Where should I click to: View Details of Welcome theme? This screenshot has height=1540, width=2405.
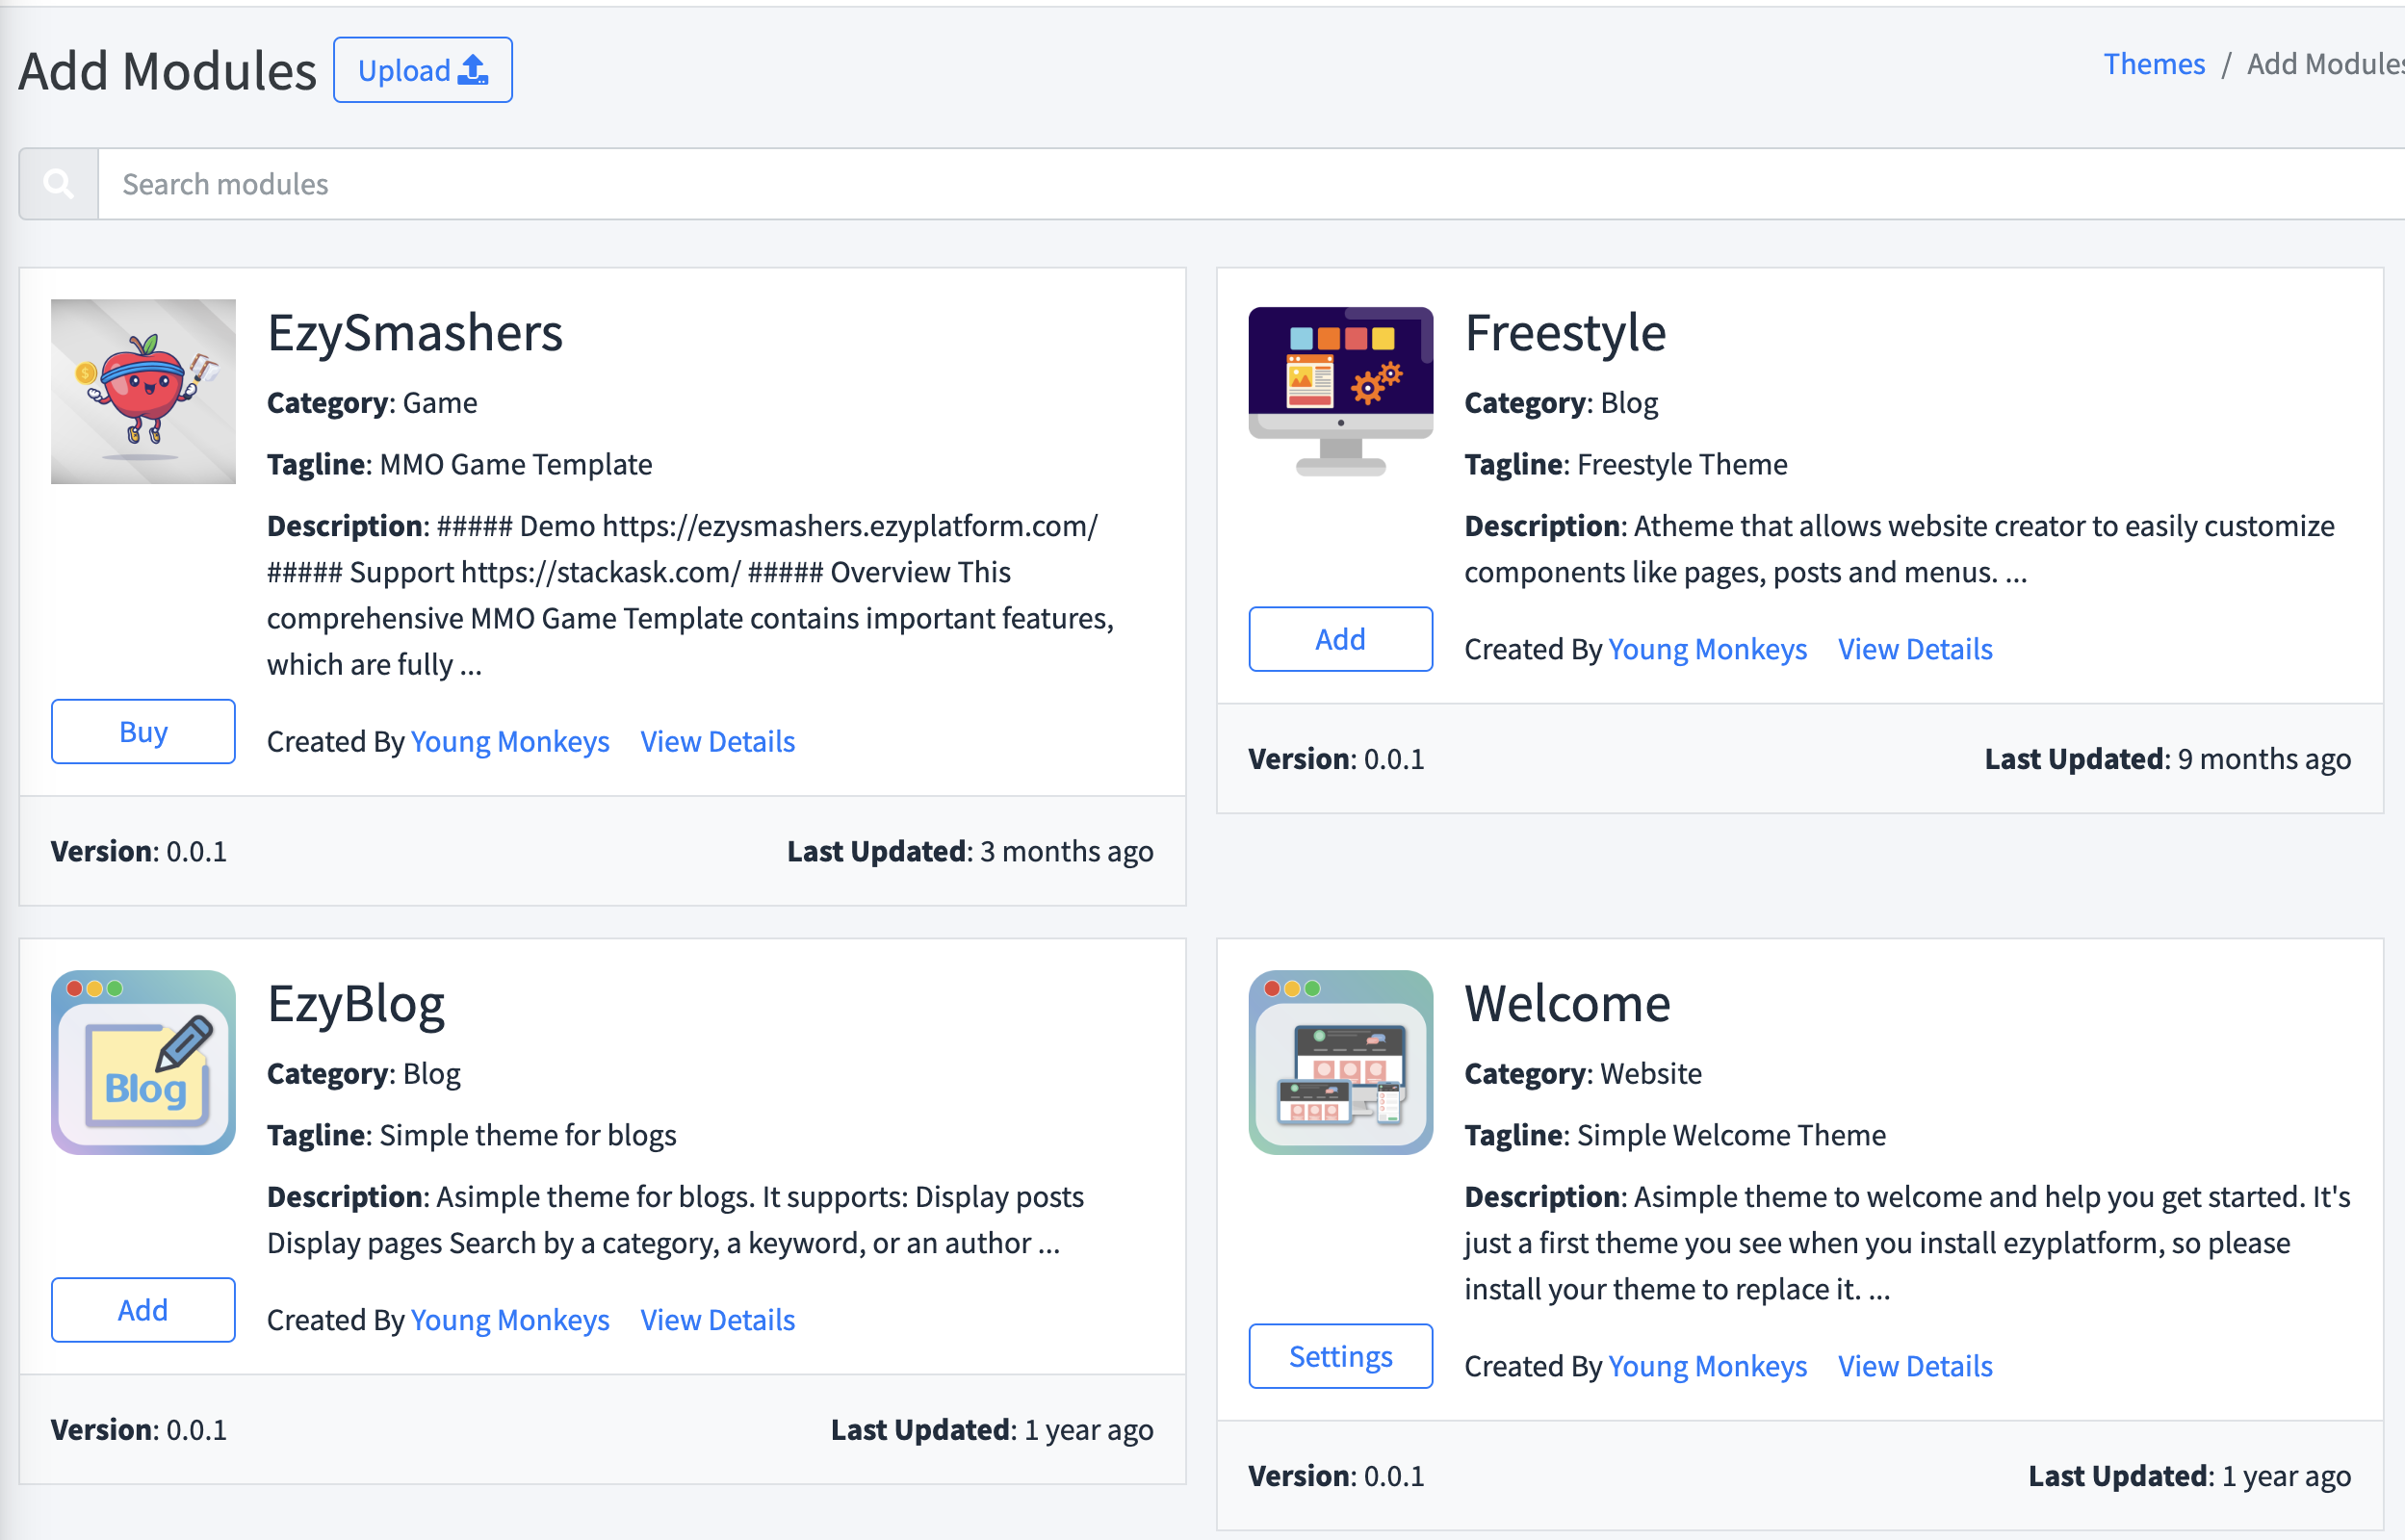(1915, 1366)
